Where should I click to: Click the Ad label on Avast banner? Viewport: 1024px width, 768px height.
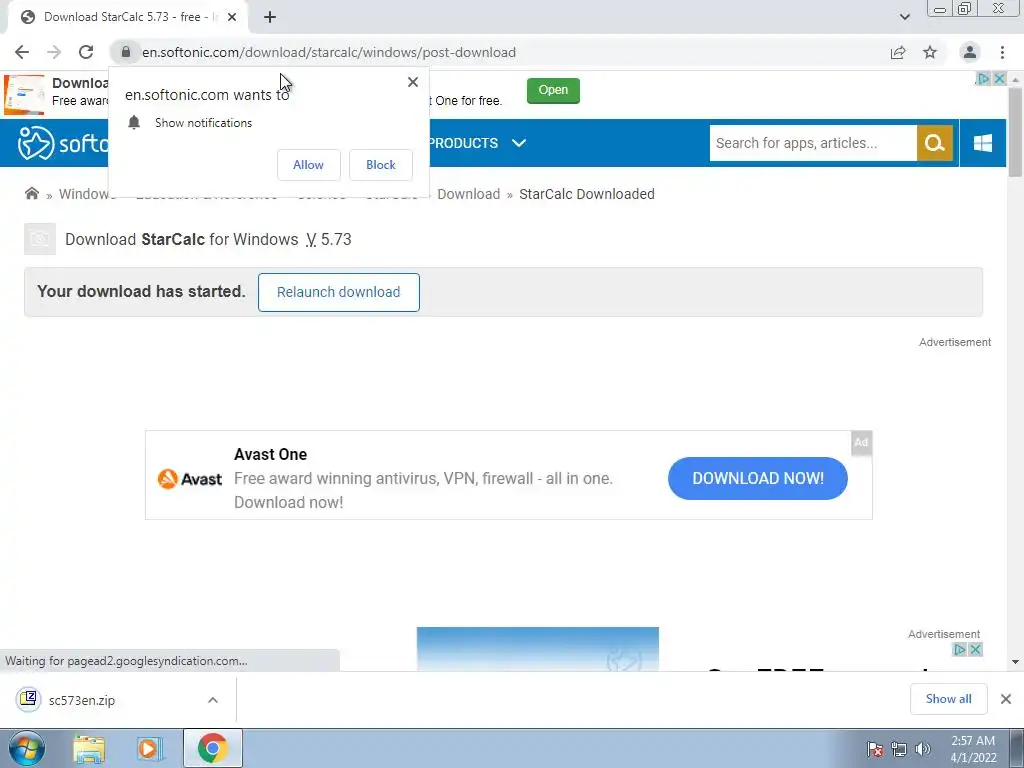click(861, 442)
